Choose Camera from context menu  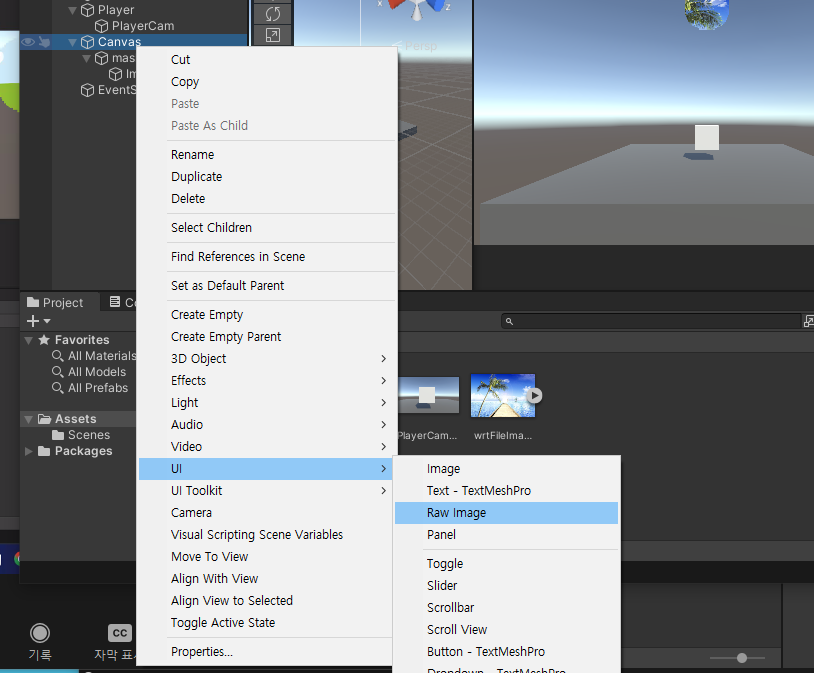pyautogui.click(x=266, y=513)
